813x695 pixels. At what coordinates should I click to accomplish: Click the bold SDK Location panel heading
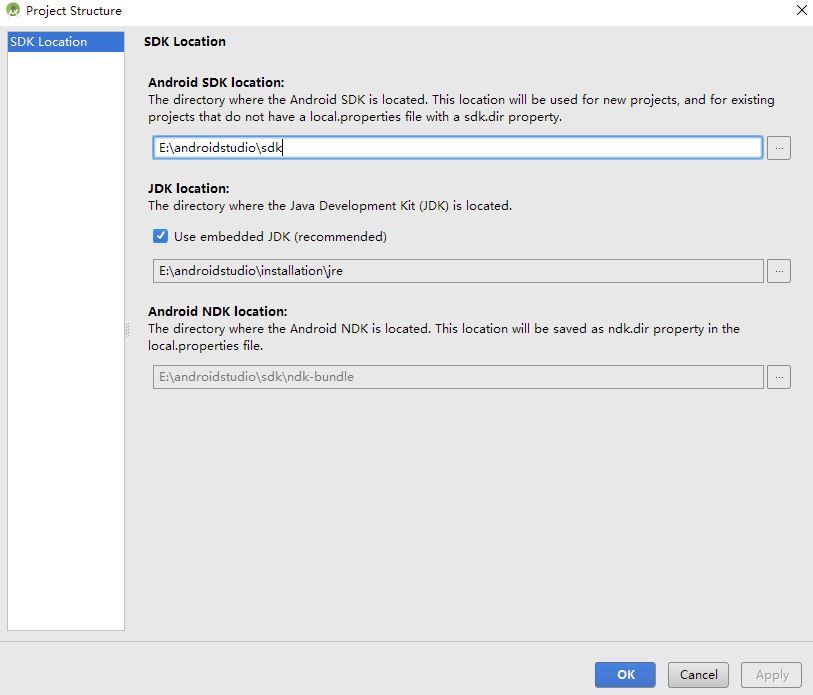pos(185,42)
